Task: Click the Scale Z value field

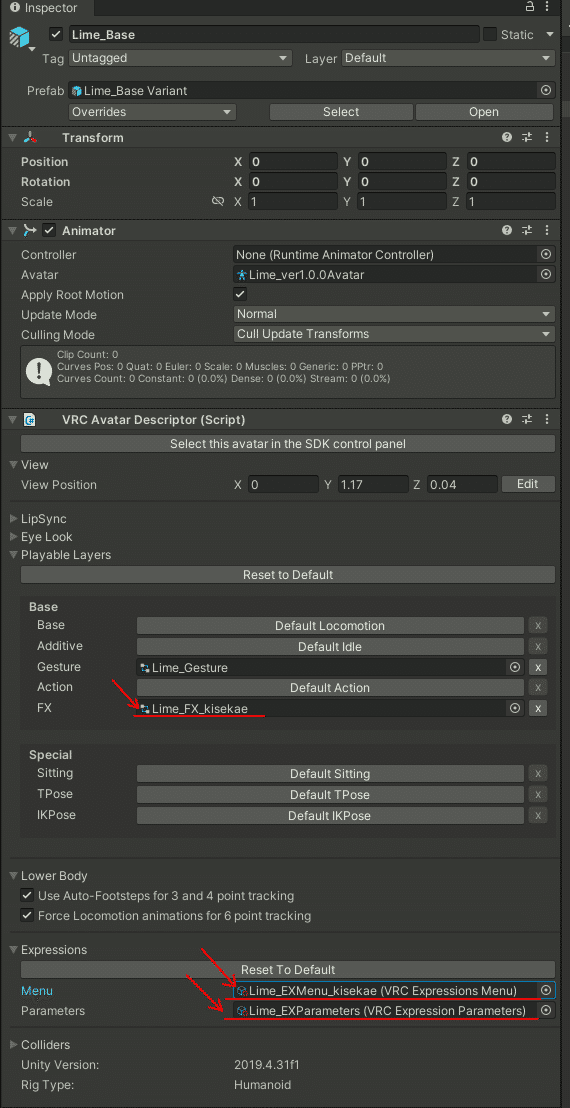Action: 510,201
